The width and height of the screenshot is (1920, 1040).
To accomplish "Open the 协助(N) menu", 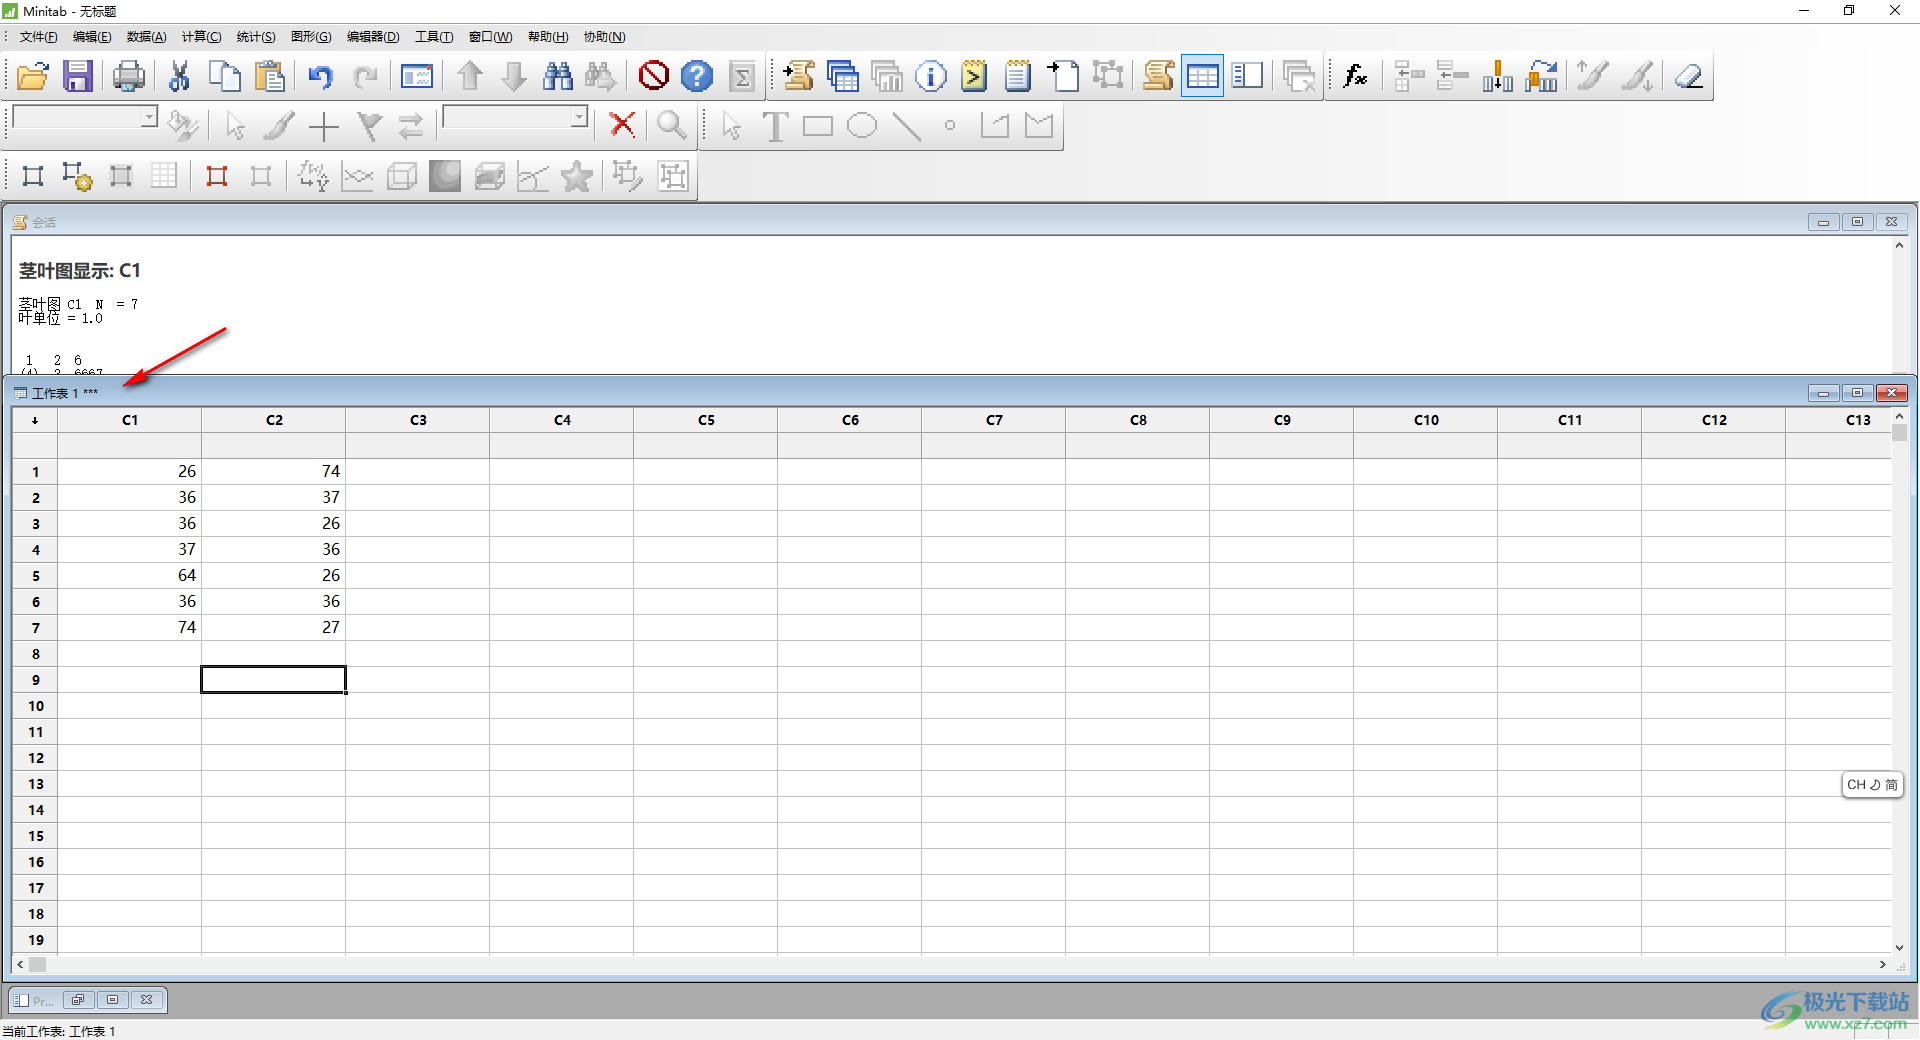I will pyautogui.click(x=604, y=37).
